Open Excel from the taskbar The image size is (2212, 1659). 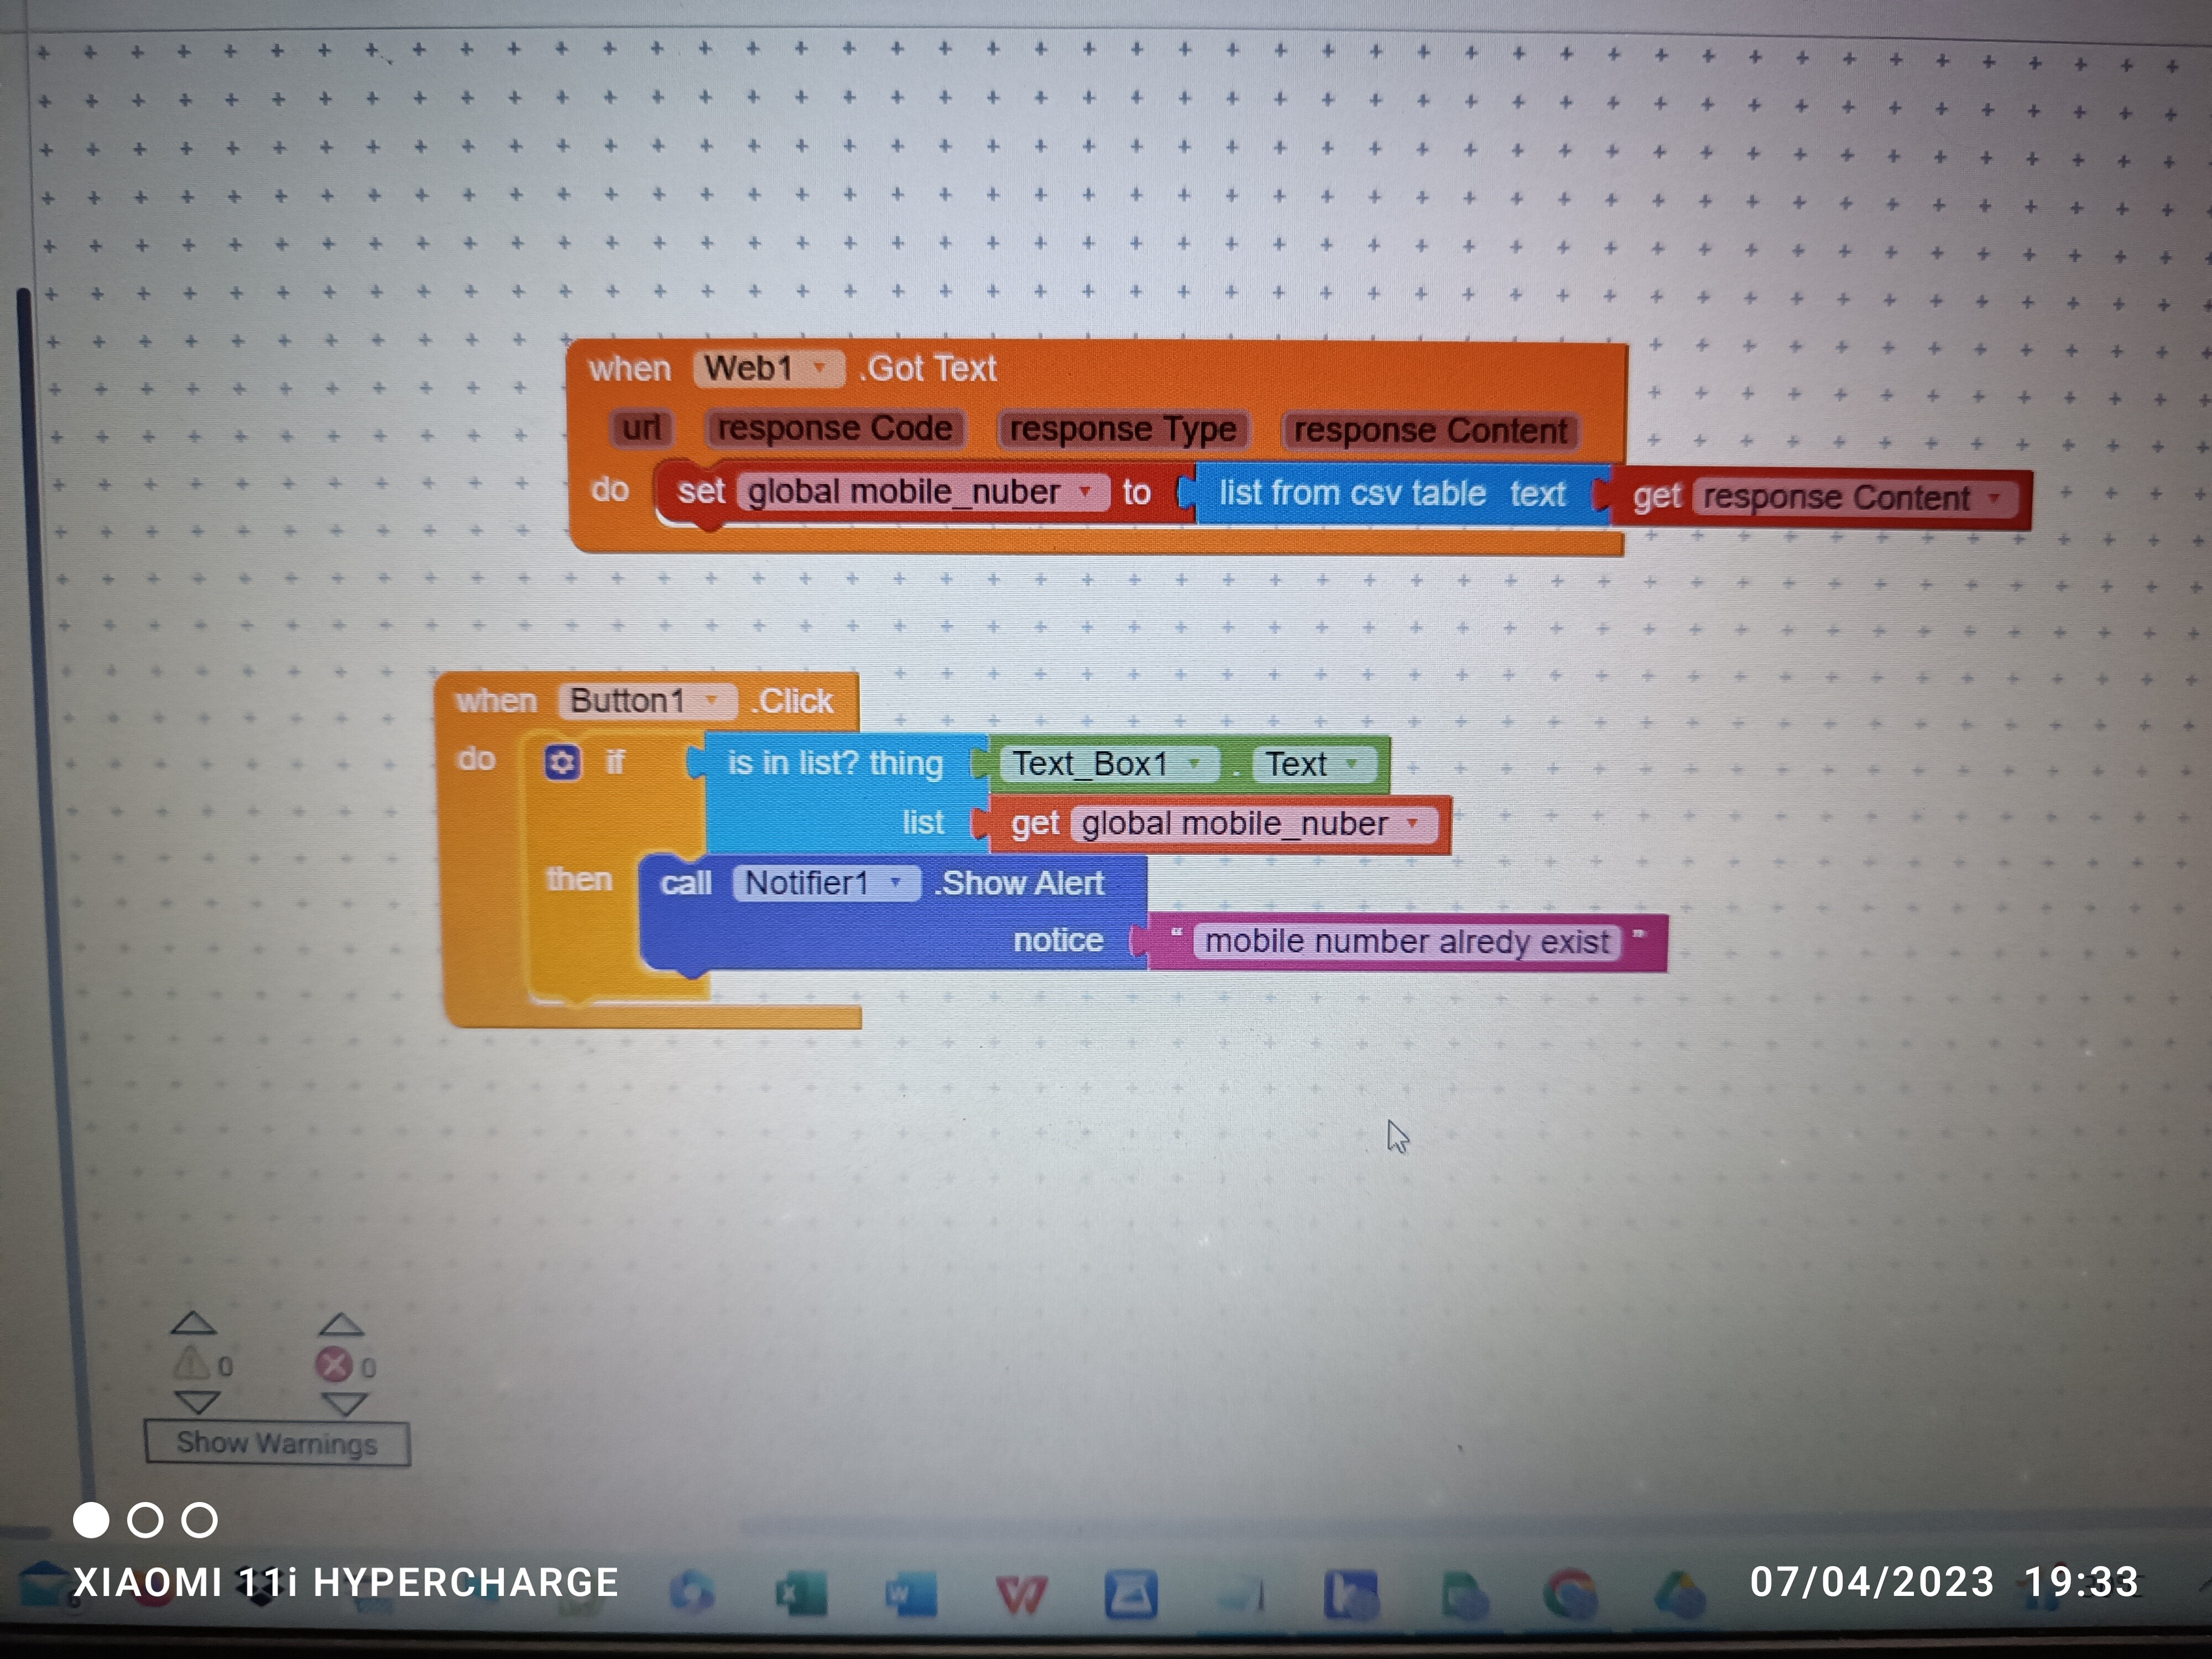click(x=801, y=1594)
